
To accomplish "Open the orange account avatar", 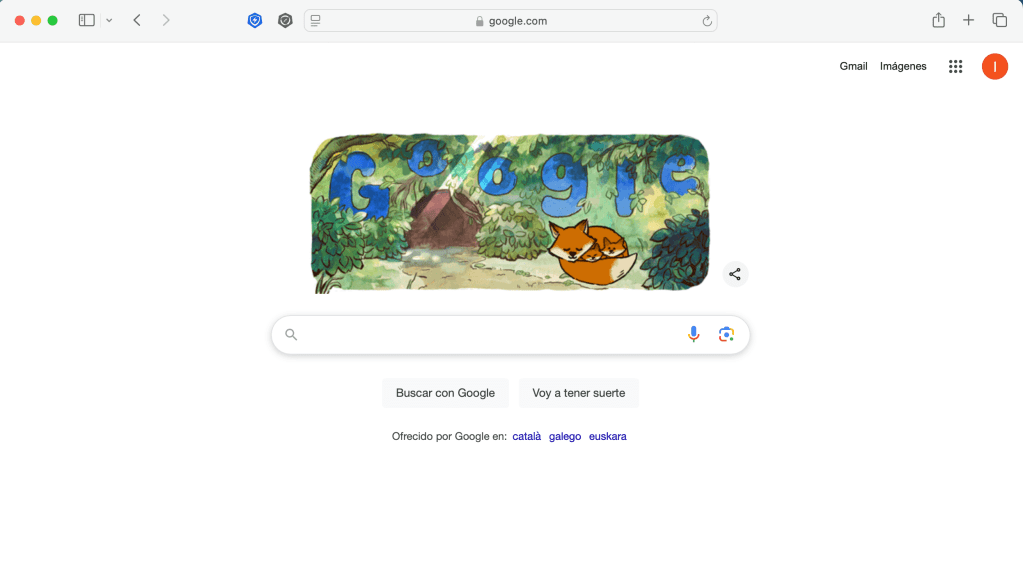I will pyautogui.click(x=994, y=66).
